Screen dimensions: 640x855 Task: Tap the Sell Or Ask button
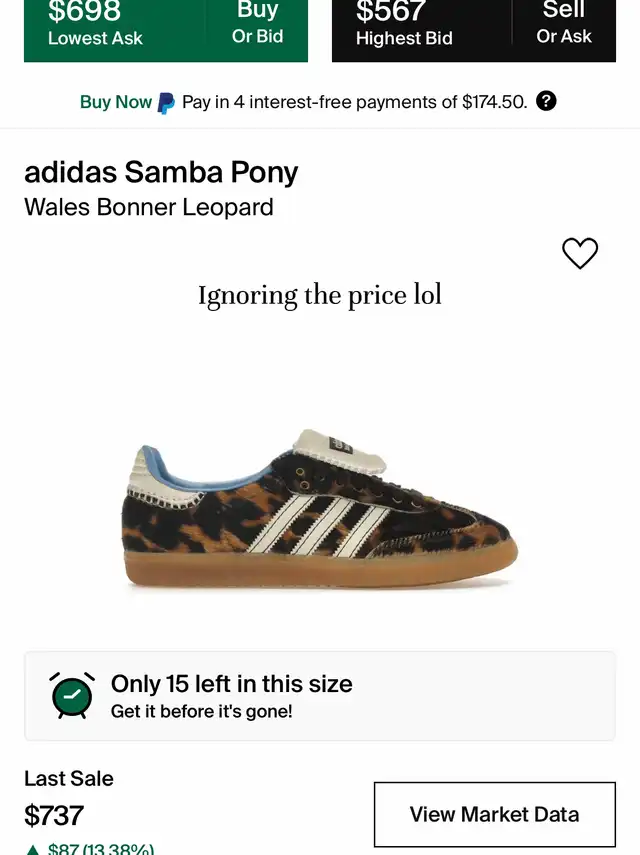point(564,23)
